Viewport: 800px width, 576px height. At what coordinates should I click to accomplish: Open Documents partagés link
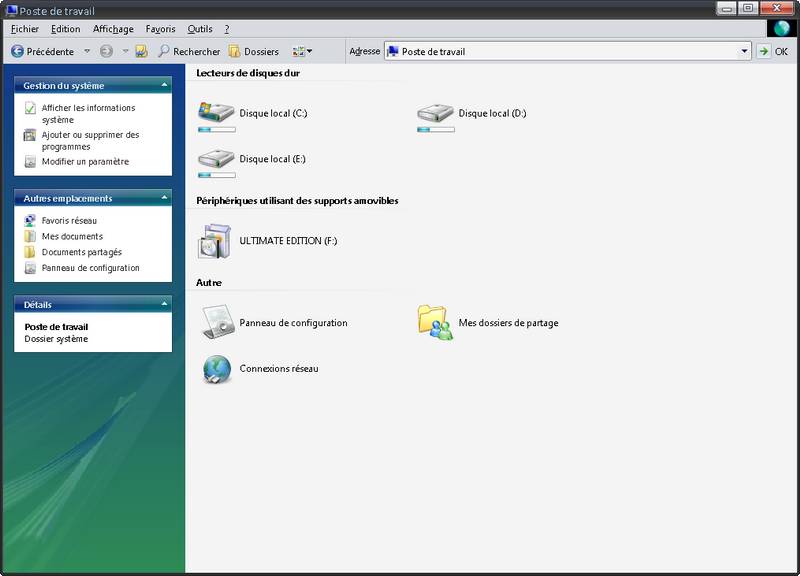point(82,252)
